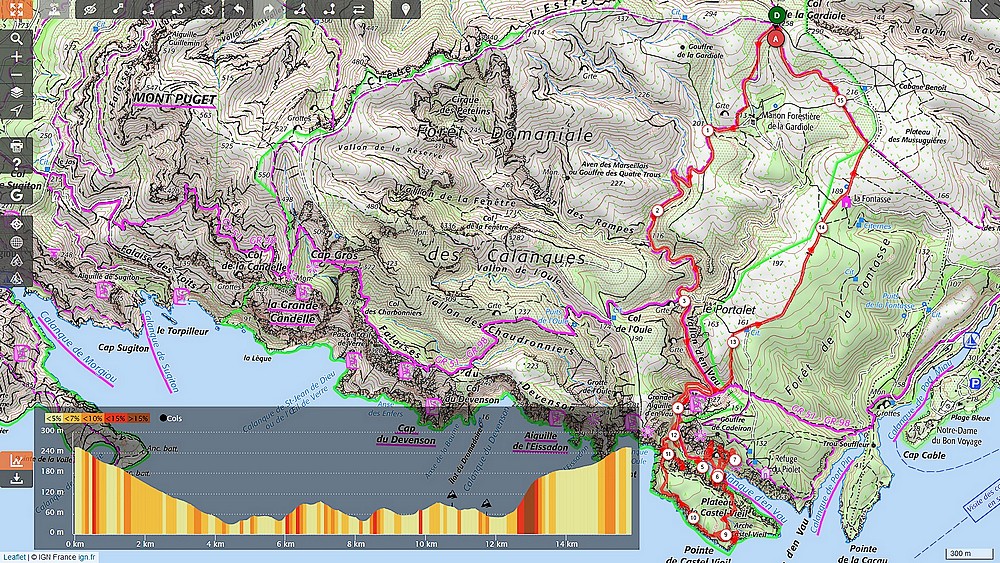
Task: Click the >15% slope legend swatch
Action: point(138,418)
